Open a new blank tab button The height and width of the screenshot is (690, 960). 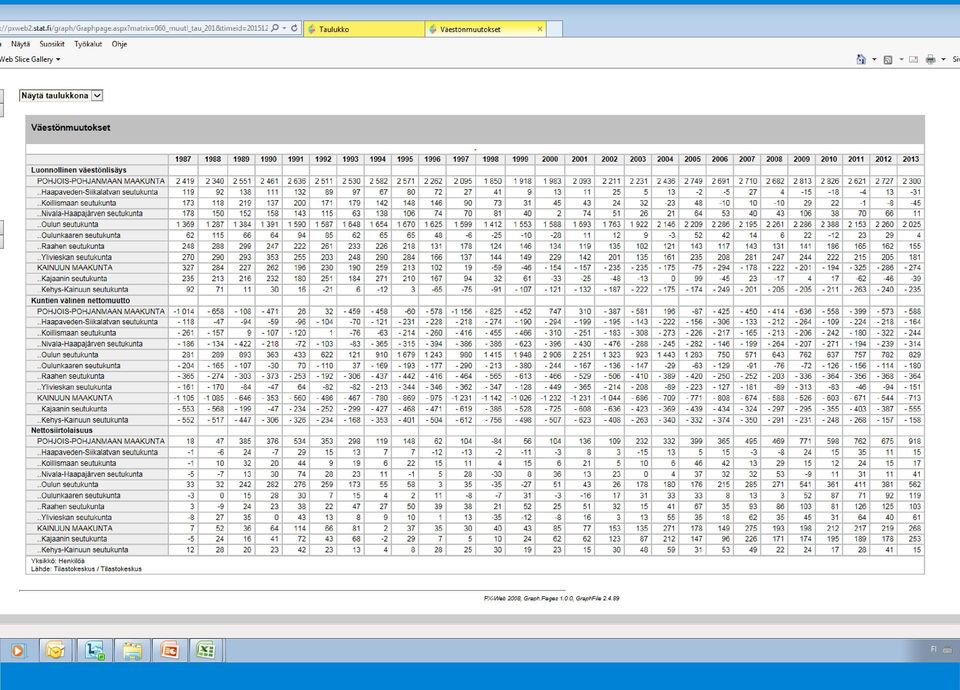(x=555, y=29)
